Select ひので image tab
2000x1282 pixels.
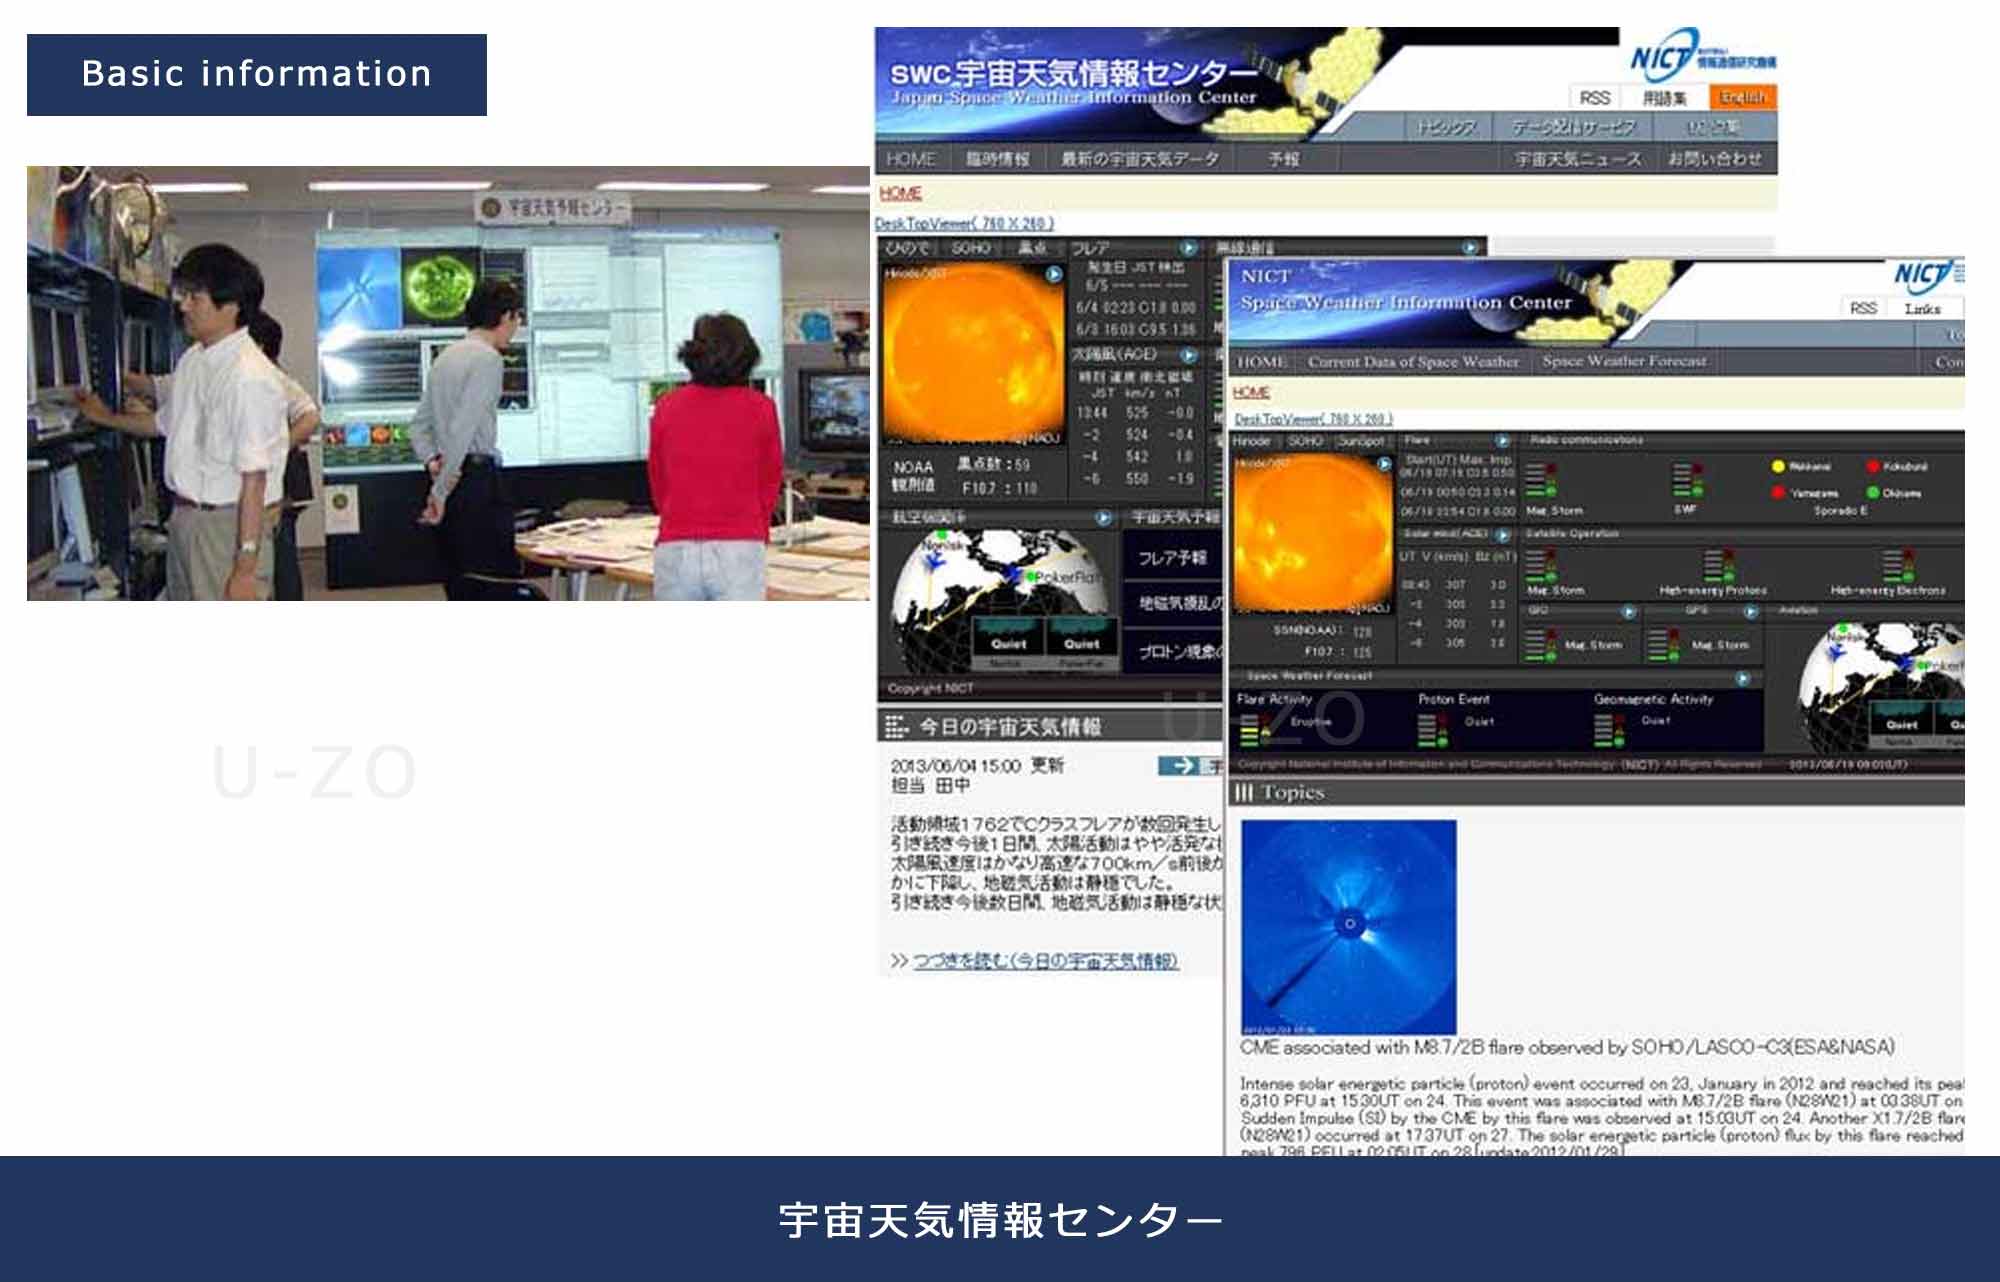[x=908, y=248]
